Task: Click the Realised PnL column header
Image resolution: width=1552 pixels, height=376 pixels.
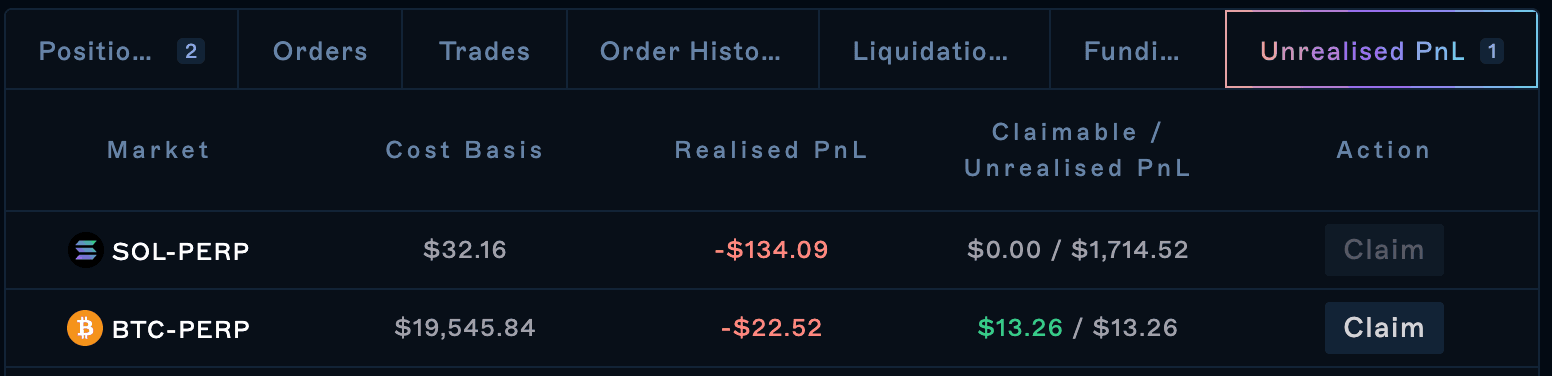Action: coord(772,150)
